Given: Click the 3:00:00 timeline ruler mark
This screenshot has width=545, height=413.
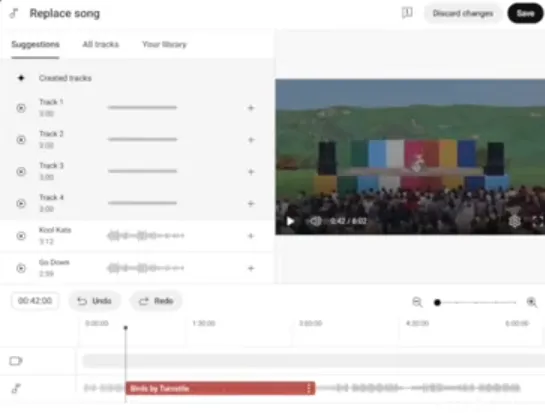Looking at the screenshot, I should tap(310, 323).
